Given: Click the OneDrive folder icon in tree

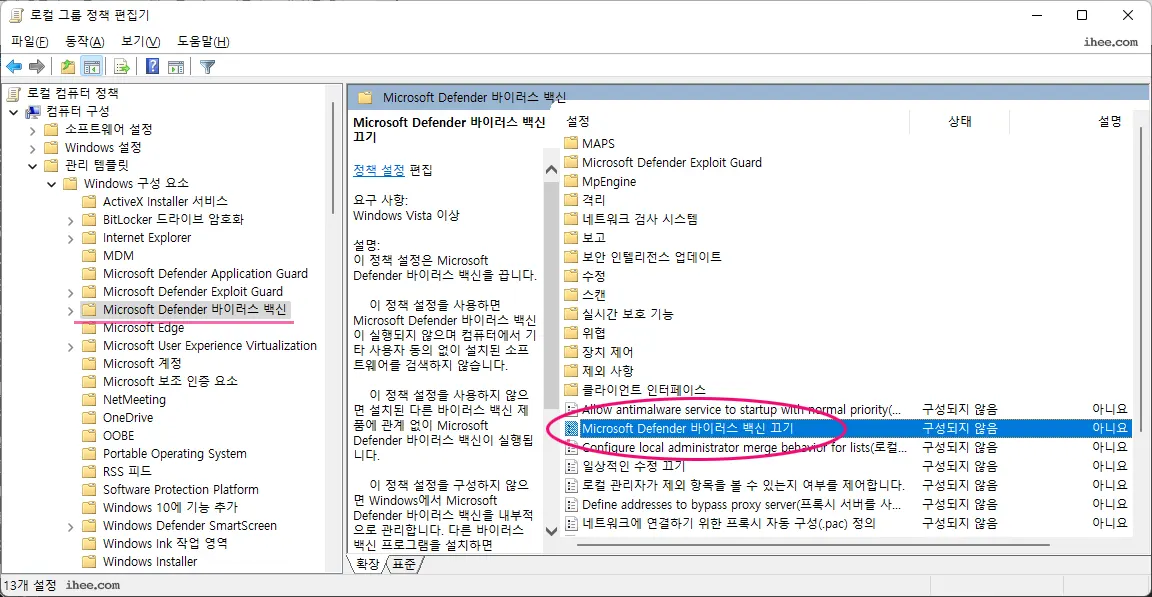Looking at the screenshot, I should tap(90, 418).
